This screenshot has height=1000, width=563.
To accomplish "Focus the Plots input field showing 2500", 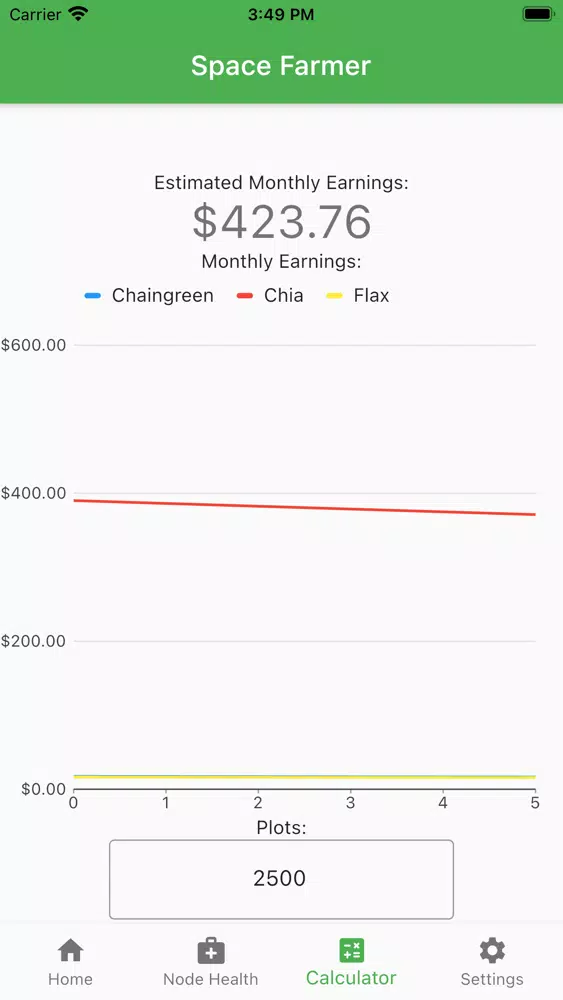I will [281, 879].
